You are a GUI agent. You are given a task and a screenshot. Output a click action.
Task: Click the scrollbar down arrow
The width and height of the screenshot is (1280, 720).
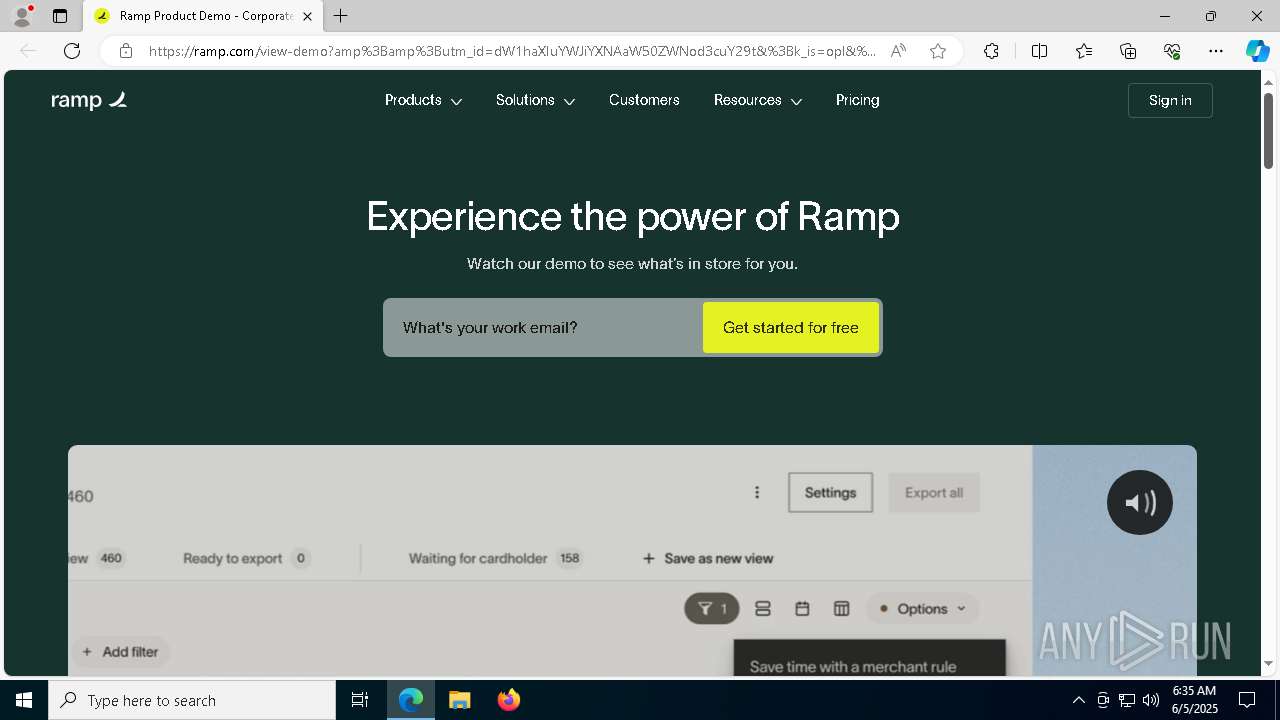[x=1268, y=664]
